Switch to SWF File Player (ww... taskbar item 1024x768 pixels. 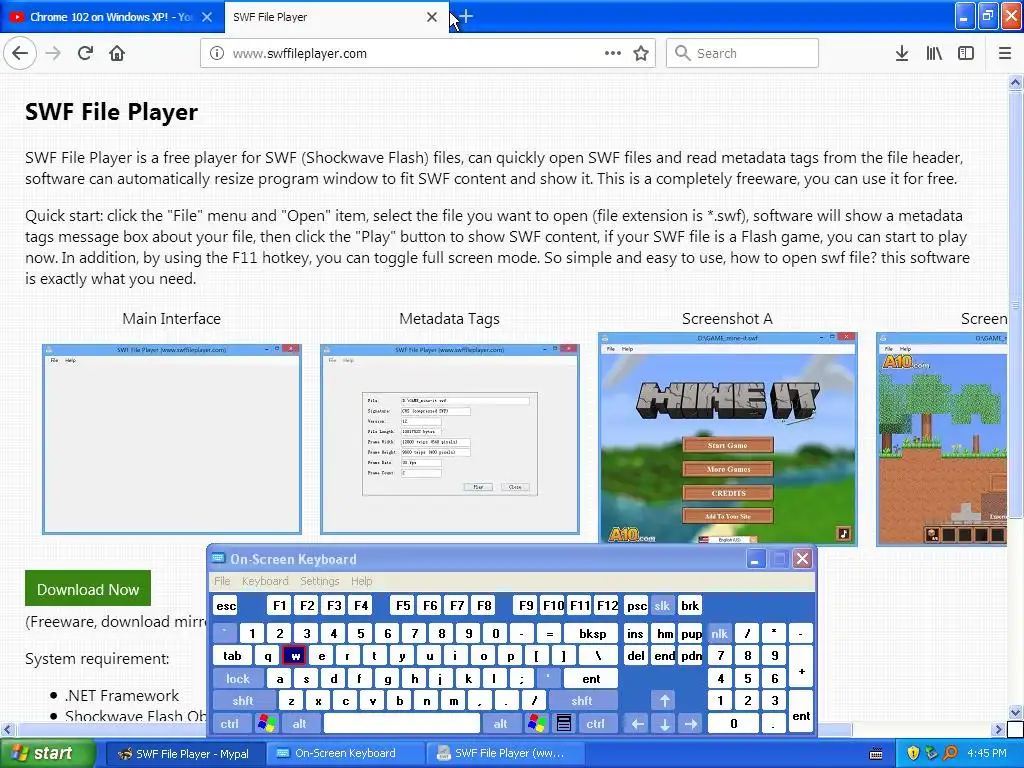point(506,753)
